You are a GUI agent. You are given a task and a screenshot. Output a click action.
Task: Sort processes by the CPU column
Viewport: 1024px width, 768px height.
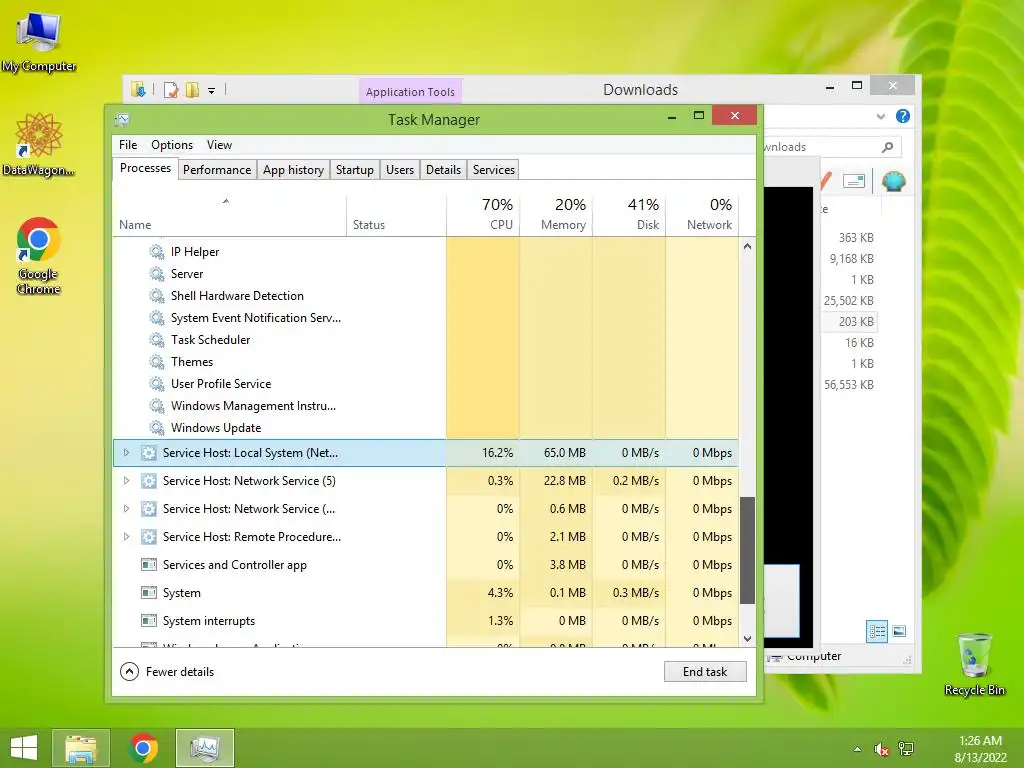483,216
